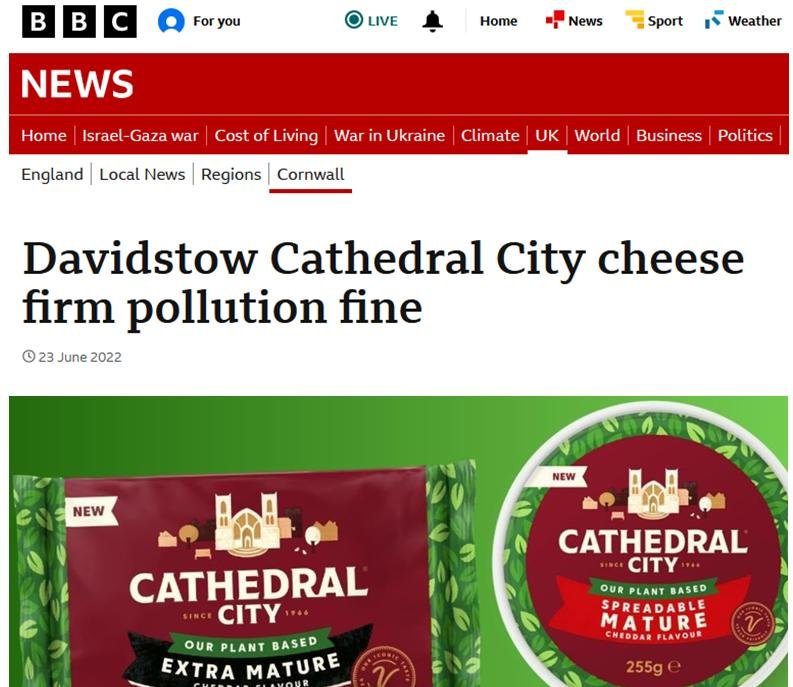
Task: Click the Cathedral City article image
Action: coord(399,541)
